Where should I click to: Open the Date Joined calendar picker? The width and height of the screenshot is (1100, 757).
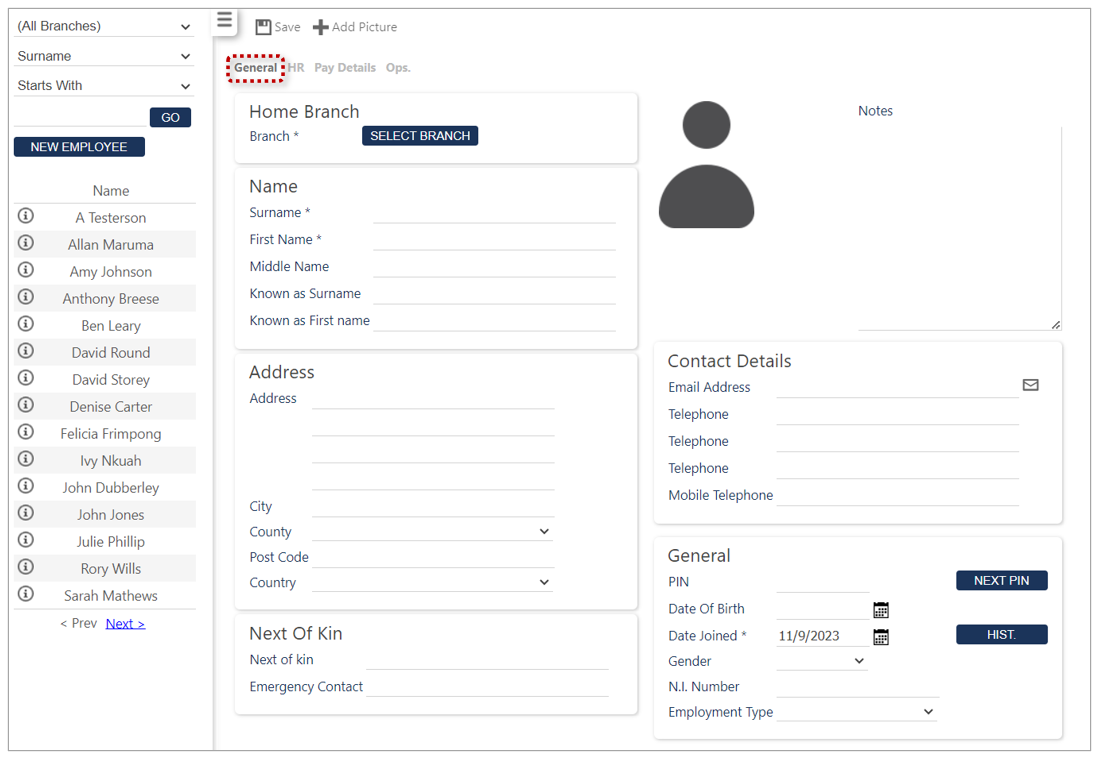[881, 637]
